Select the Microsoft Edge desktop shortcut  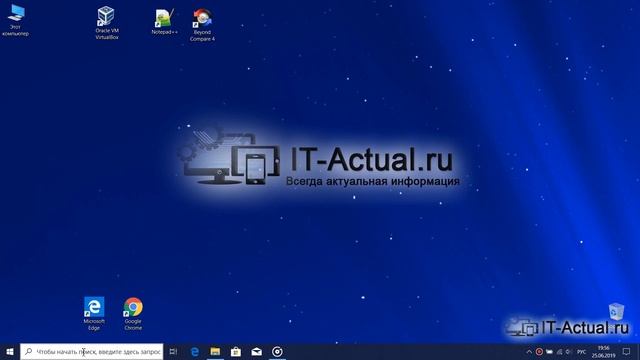click(x=94, y=313)
